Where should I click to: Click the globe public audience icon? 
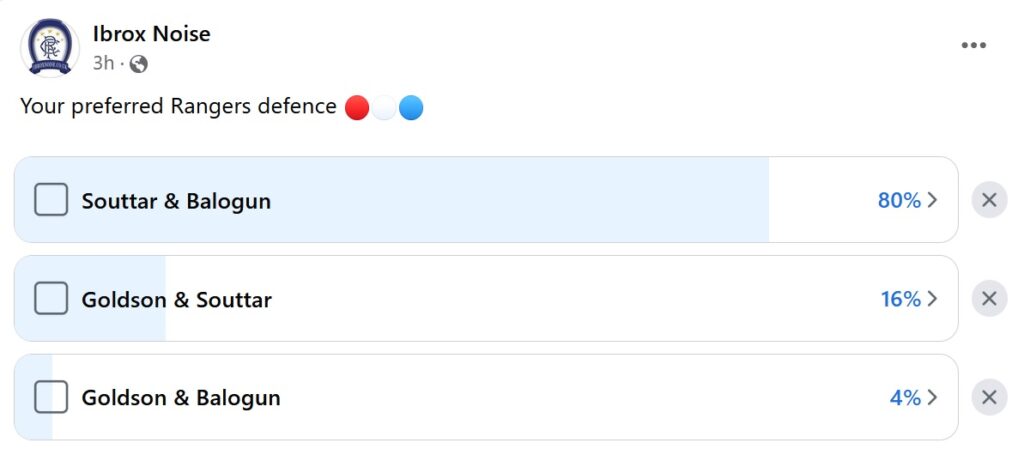pos(138,64)
